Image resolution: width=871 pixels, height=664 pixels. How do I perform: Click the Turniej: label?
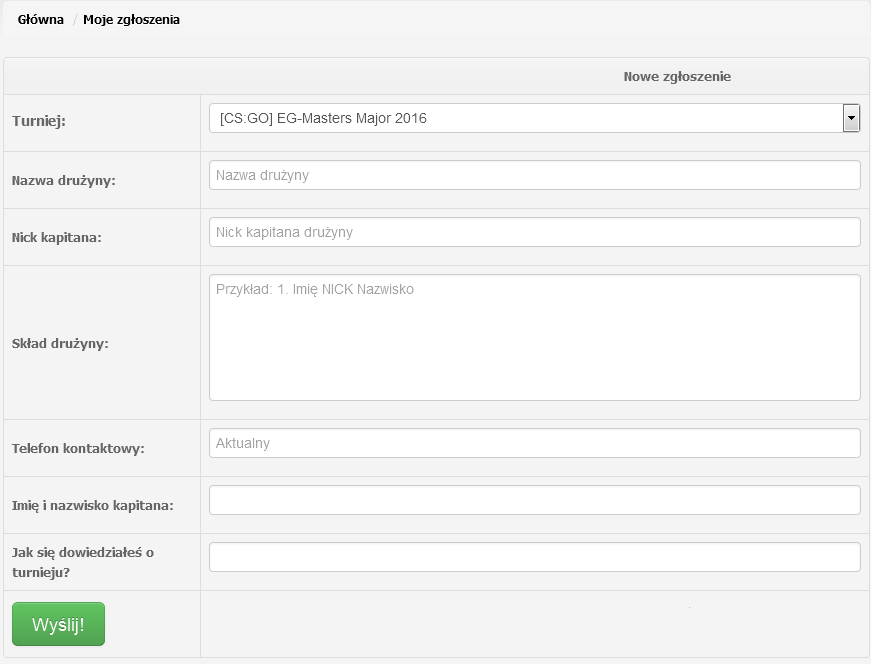pyautogui.click(x=39, y=121)
